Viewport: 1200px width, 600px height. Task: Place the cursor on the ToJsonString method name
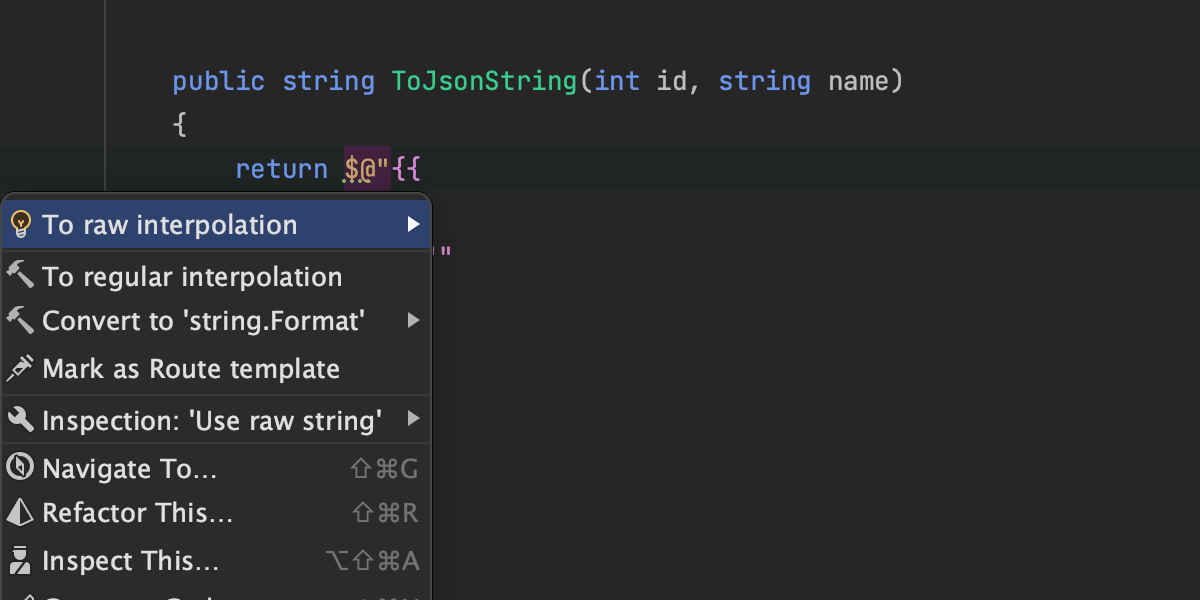click(484, 81)
